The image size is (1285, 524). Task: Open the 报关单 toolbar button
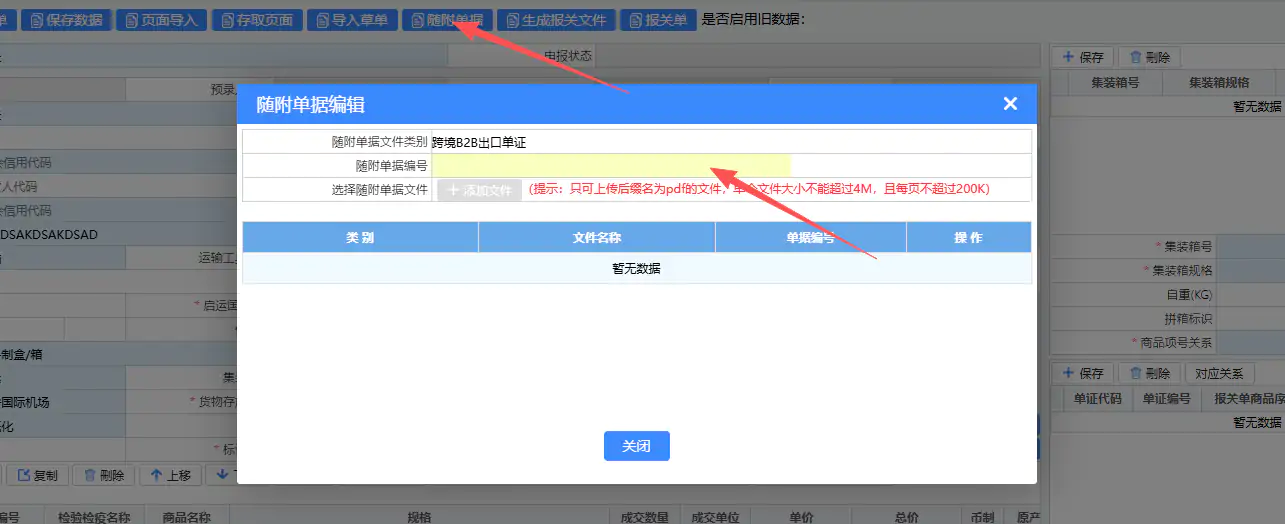point(659,19)
